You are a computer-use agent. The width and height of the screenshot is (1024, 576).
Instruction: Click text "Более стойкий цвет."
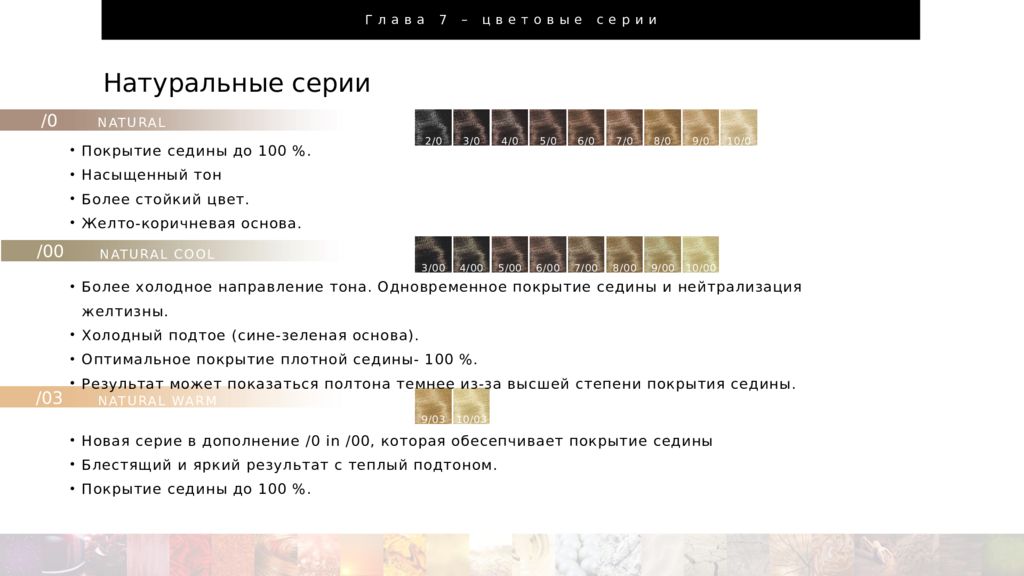point(165,199)
